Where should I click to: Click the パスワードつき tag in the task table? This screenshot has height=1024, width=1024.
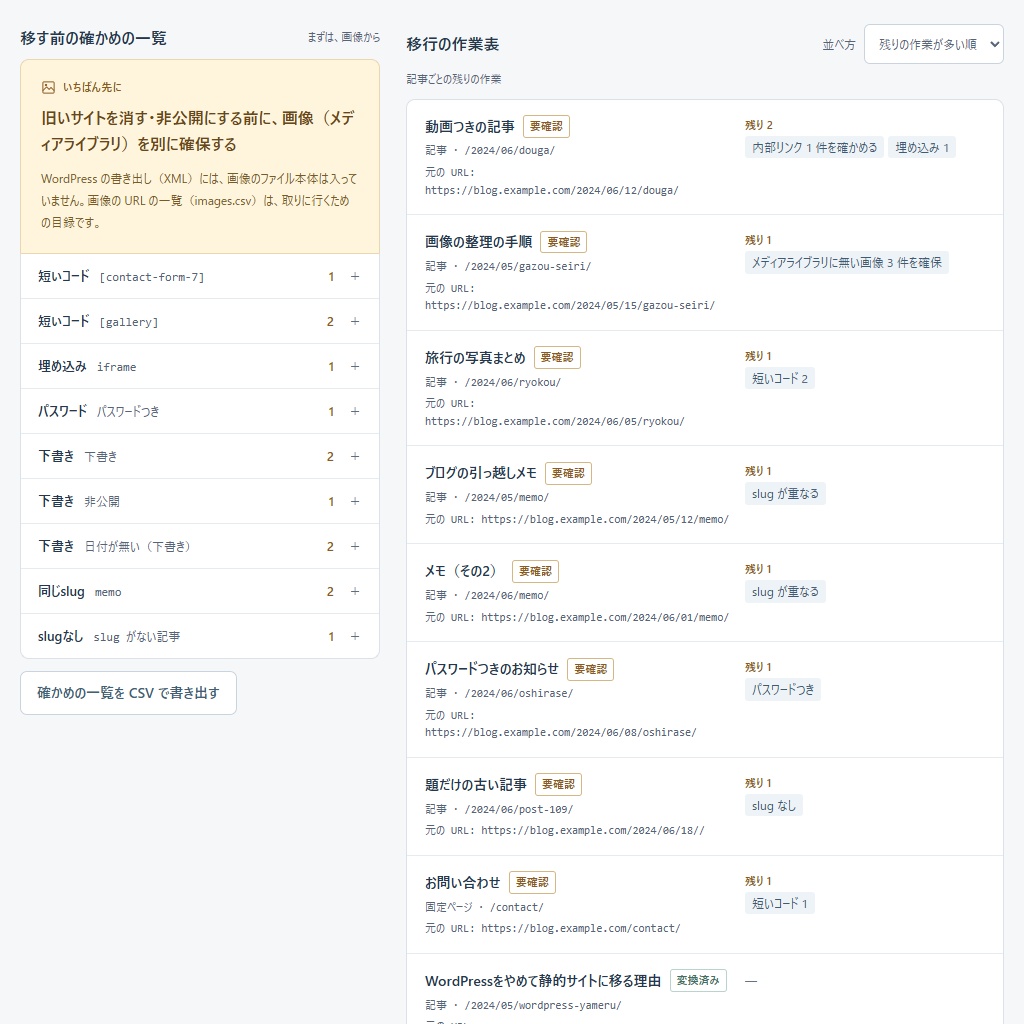click(x=782, y=690)
